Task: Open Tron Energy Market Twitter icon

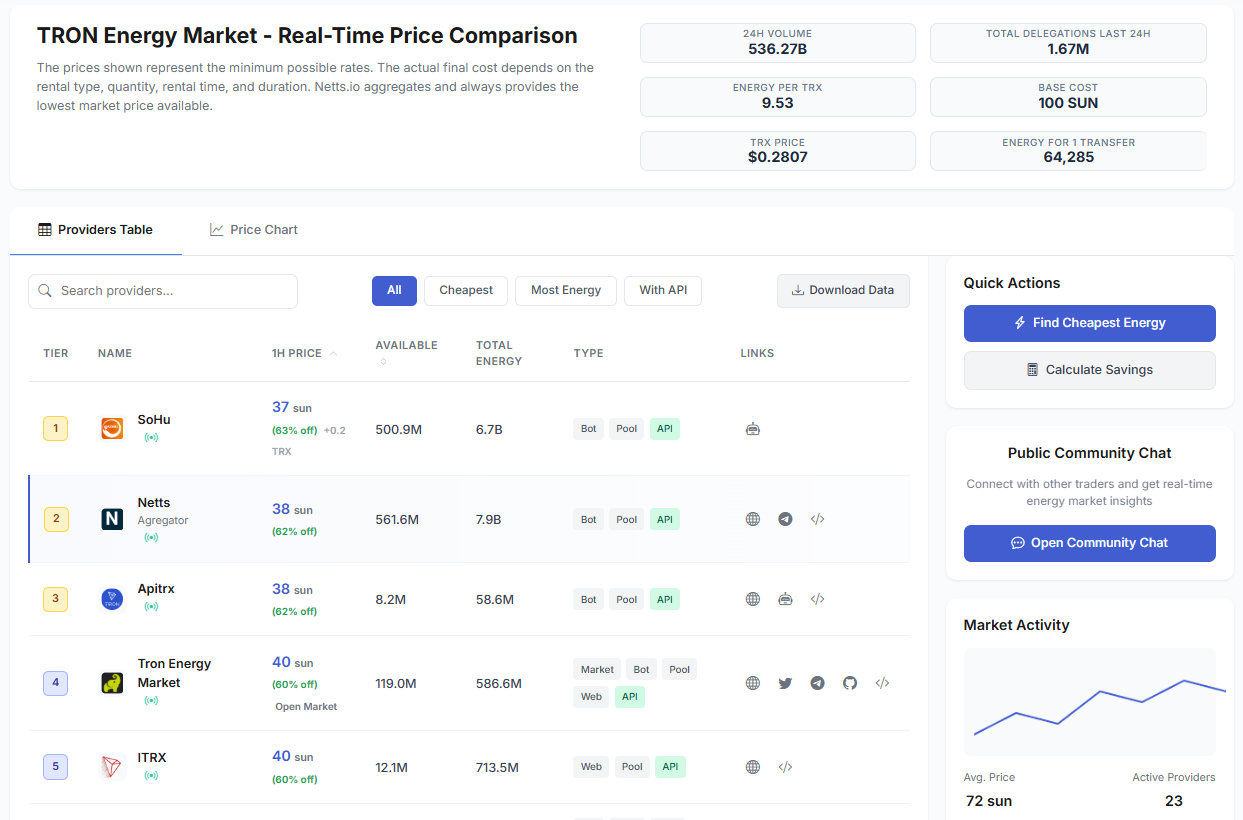Action: click(785, 683)
